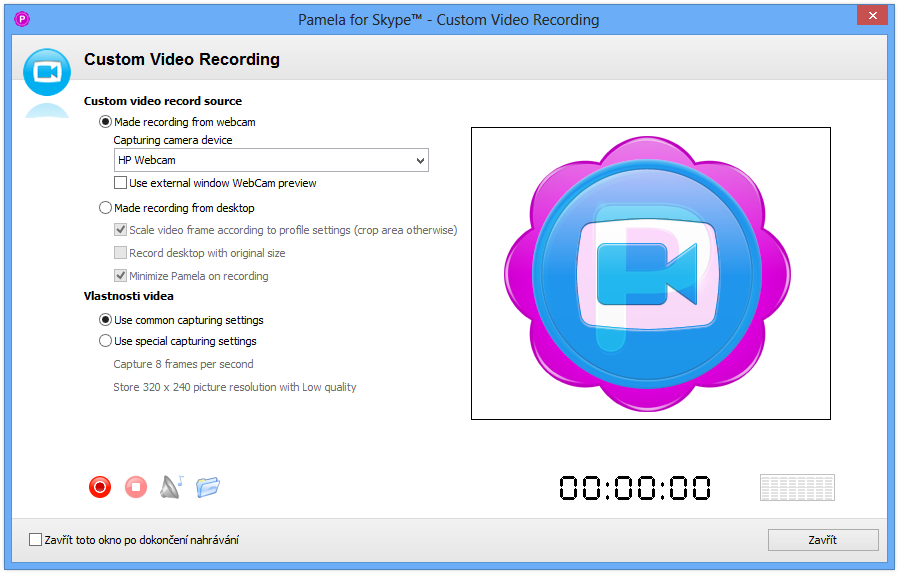Click the 00:00:00 recording timer
Screen dimensions: 899x574
coord(635,488)
